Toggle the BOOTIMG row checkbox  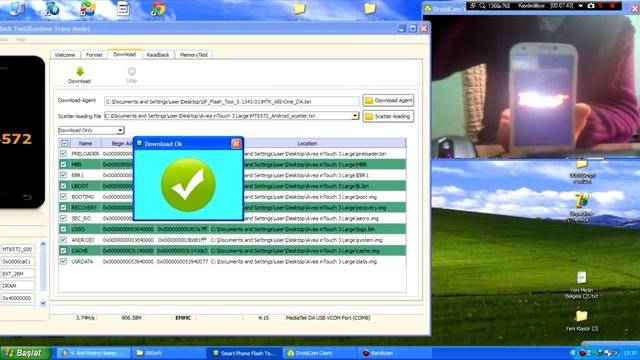[x=63, y=197]
